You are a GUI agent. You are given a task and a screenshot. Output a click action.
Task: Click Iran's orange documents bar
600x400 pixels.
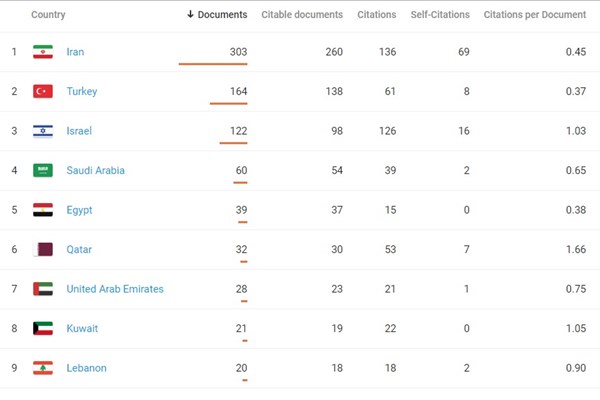(x=213, y=64)
